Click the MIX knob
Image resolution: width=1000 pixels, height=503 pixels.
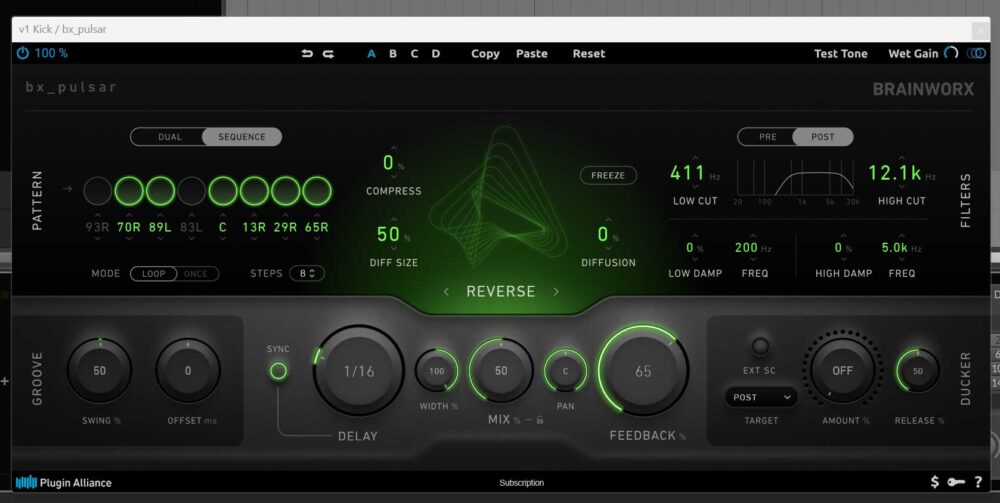pyautogui.click(x=501, y=370)
